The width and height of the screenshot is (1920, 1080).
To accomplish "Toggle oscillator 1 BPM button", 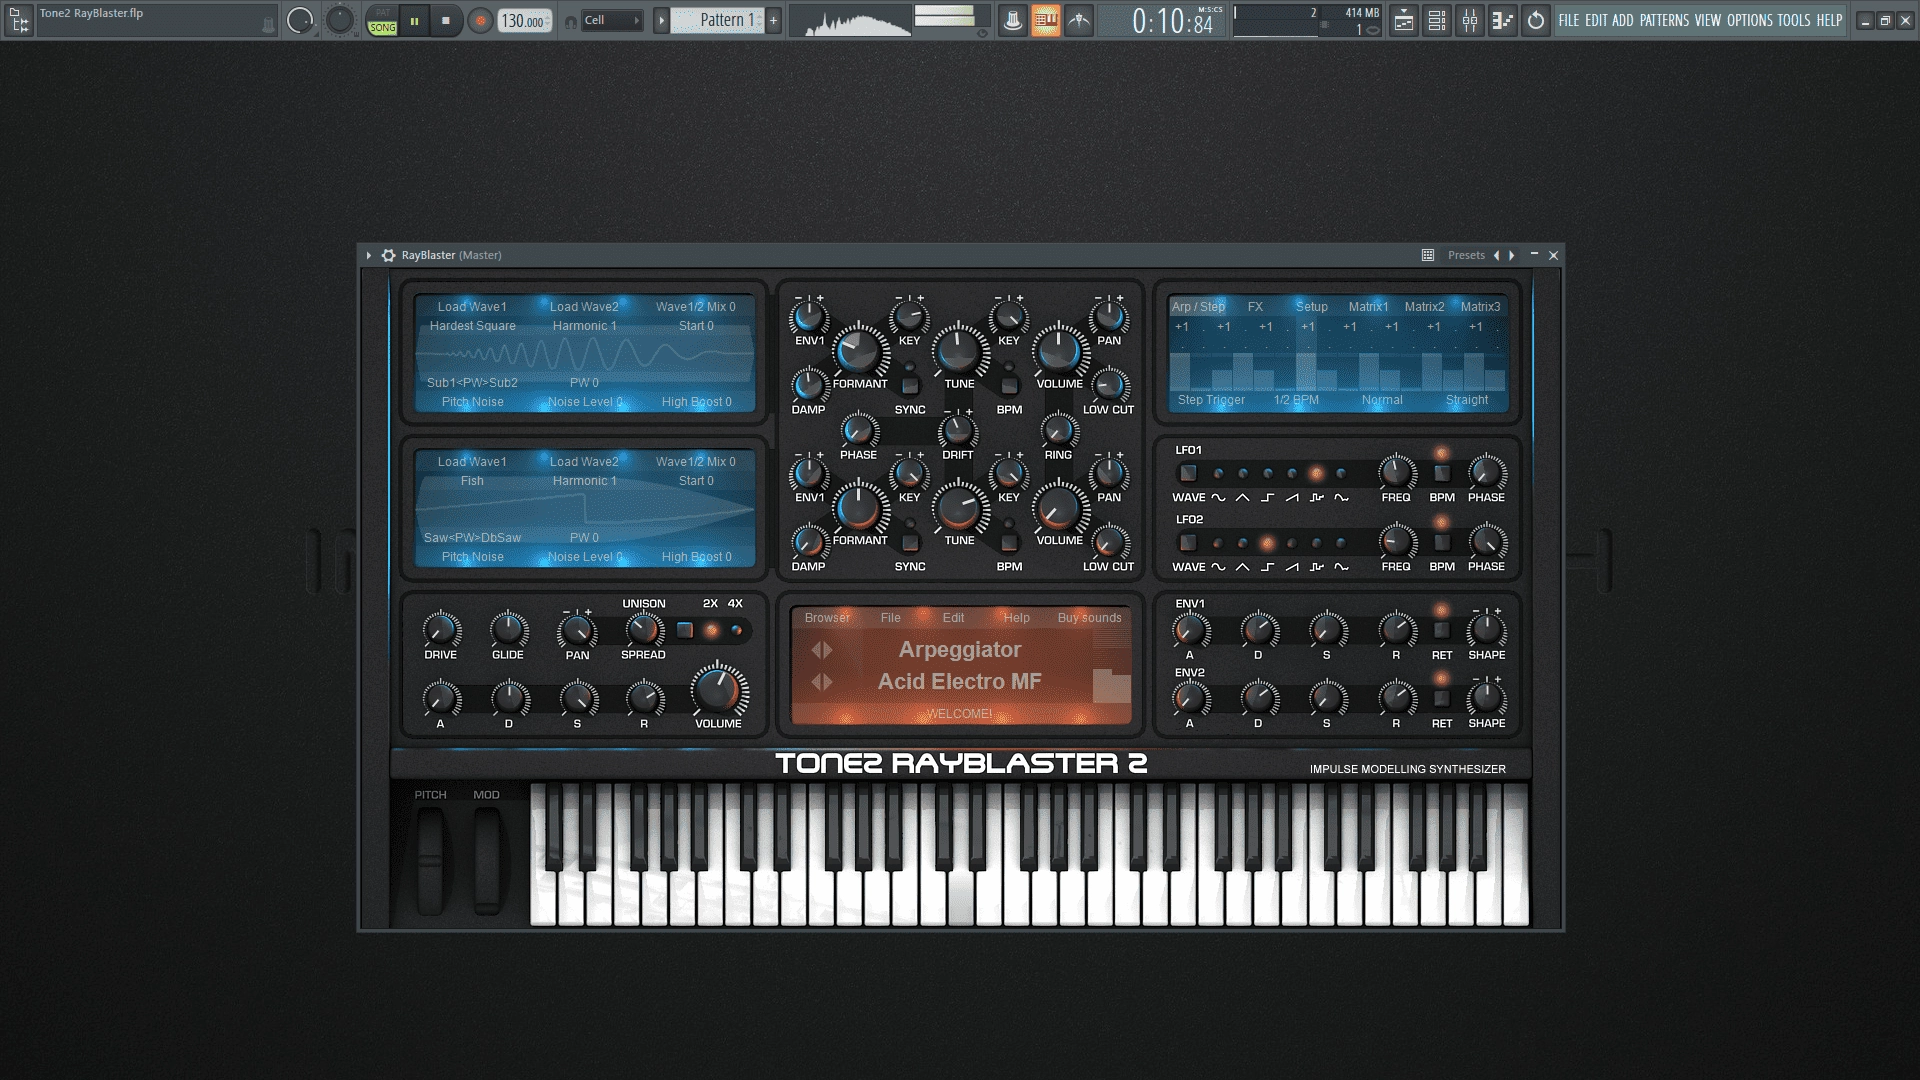I will click(1010, 385).
